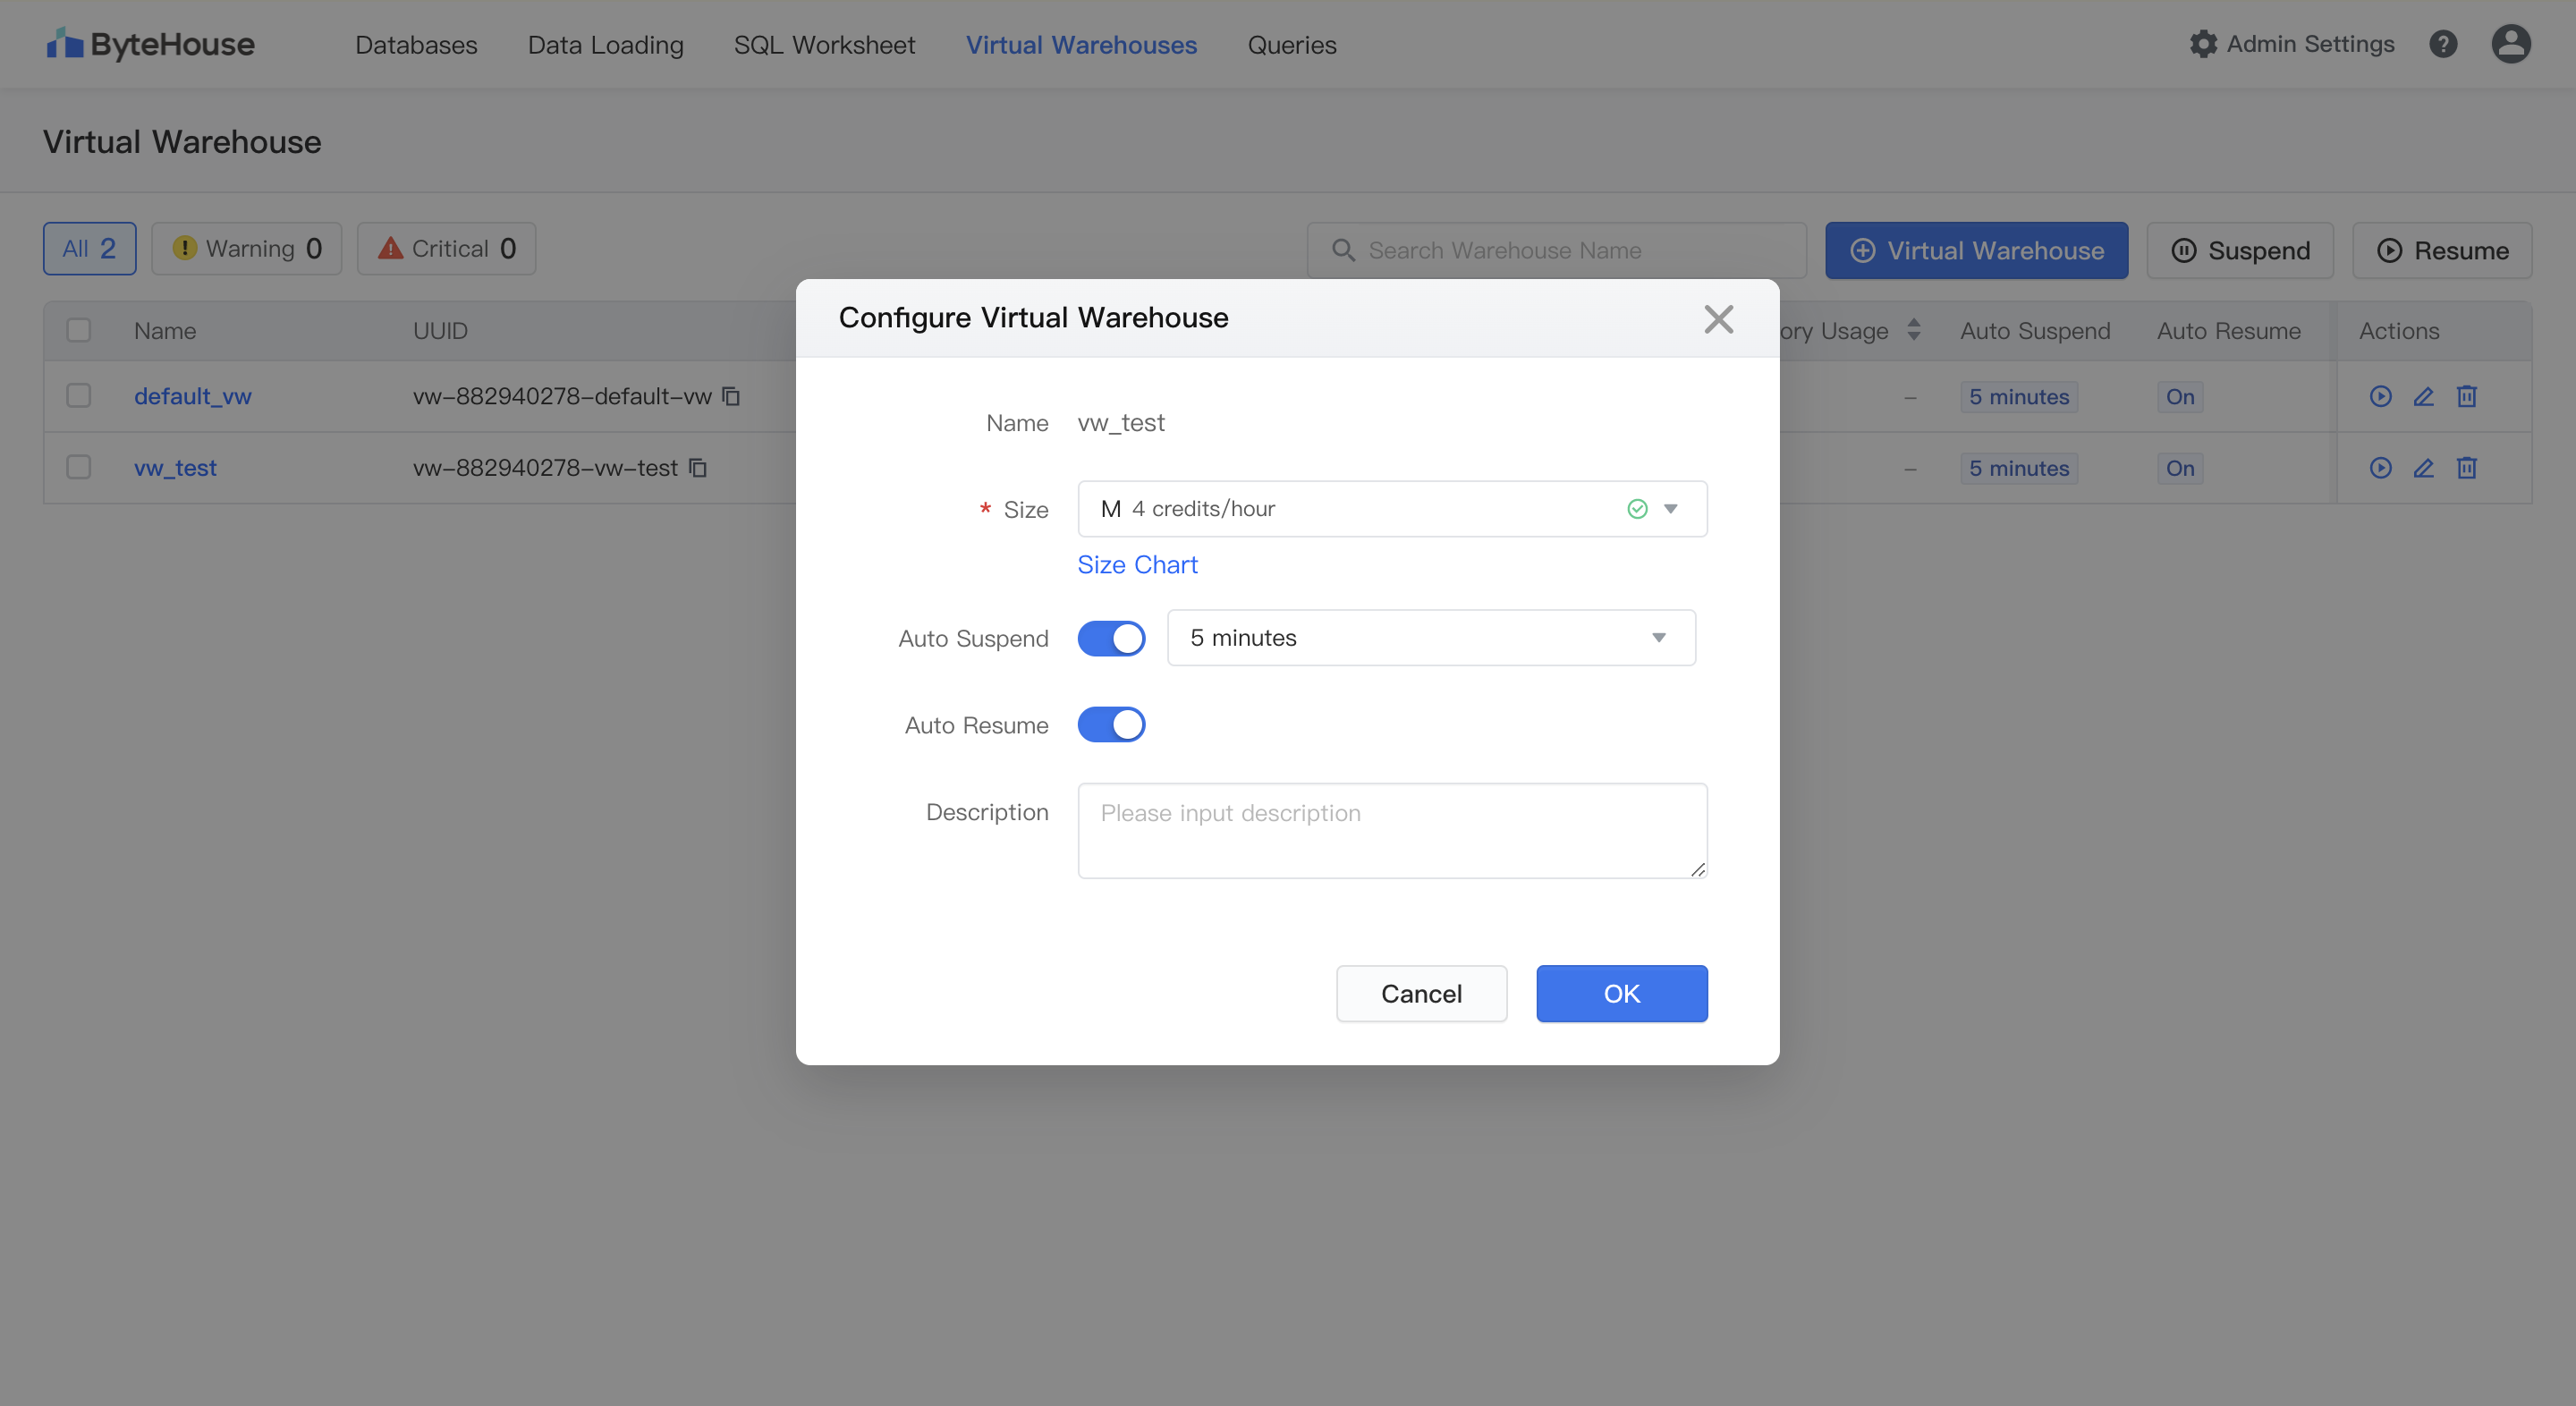The height and width of the screenshot is (1406, 2576).
Task: Click into the Description text area
Action: [1391, 830]
